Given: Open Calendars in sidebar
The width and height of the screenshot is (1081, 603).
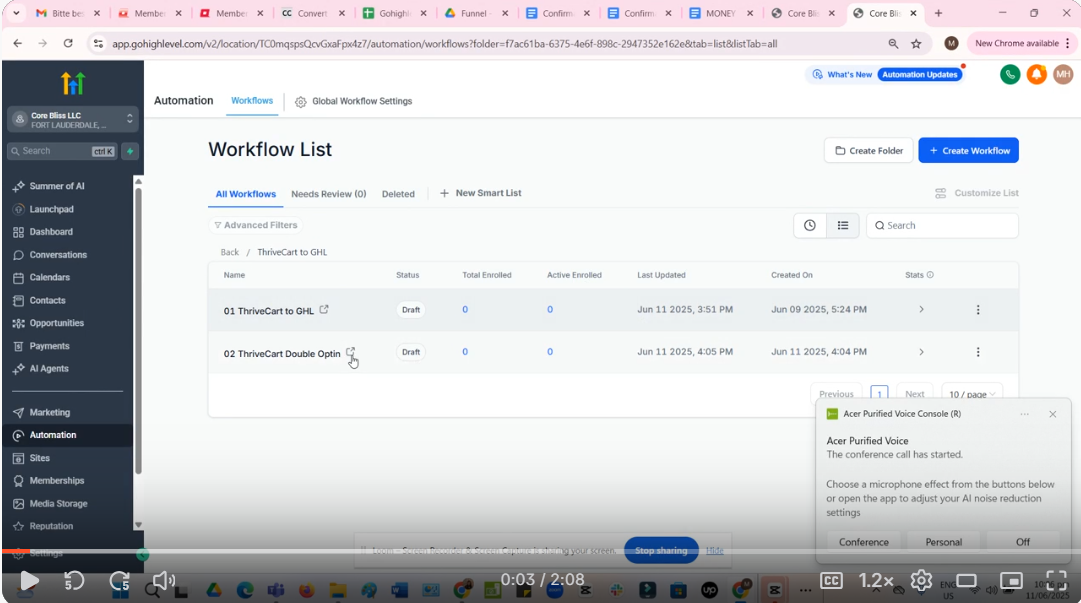Looking at the screenshot, I should 50,277.
